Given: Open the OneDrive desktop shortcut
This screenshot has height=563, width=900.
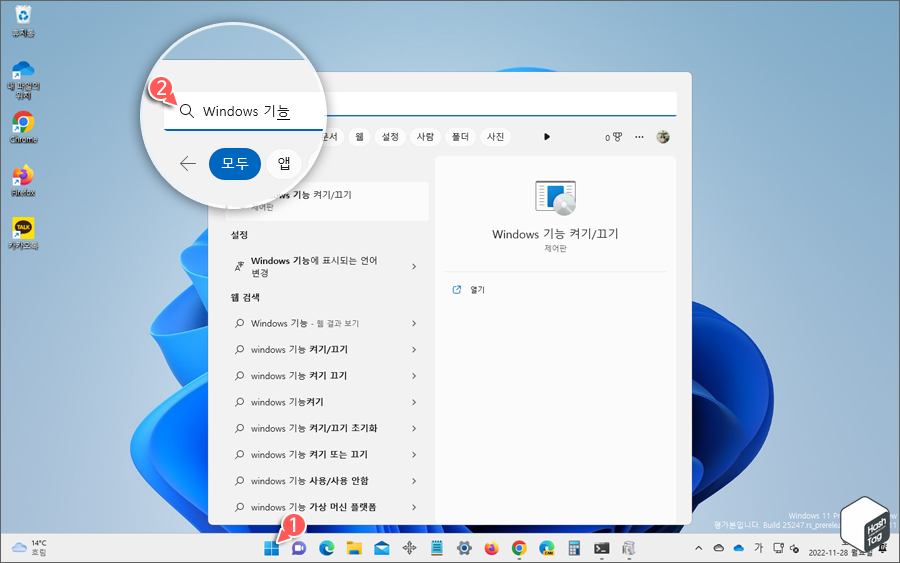Looking at the screenshot, I should point(23,80).
